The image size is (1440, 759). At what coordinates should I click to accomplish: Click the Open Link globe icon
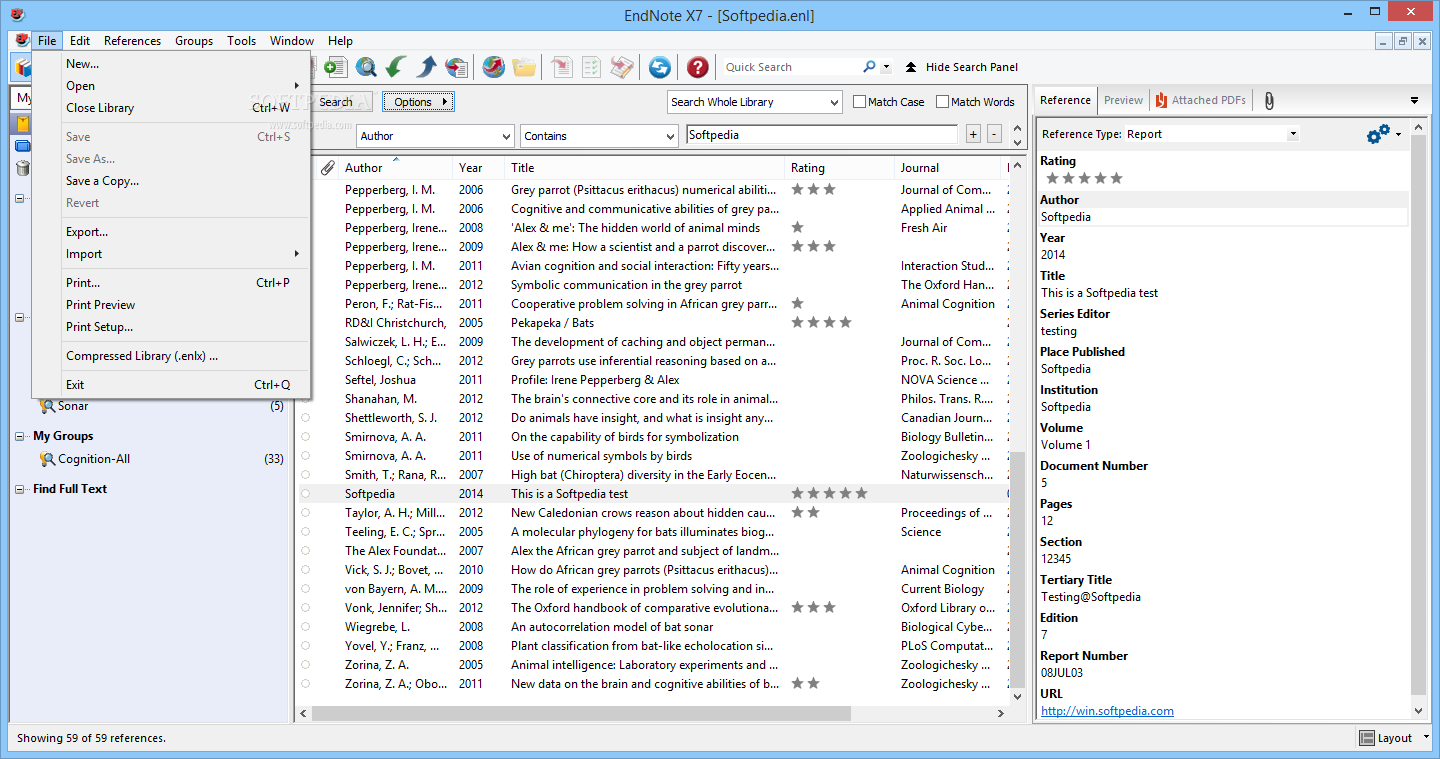[x=493, y=67]
